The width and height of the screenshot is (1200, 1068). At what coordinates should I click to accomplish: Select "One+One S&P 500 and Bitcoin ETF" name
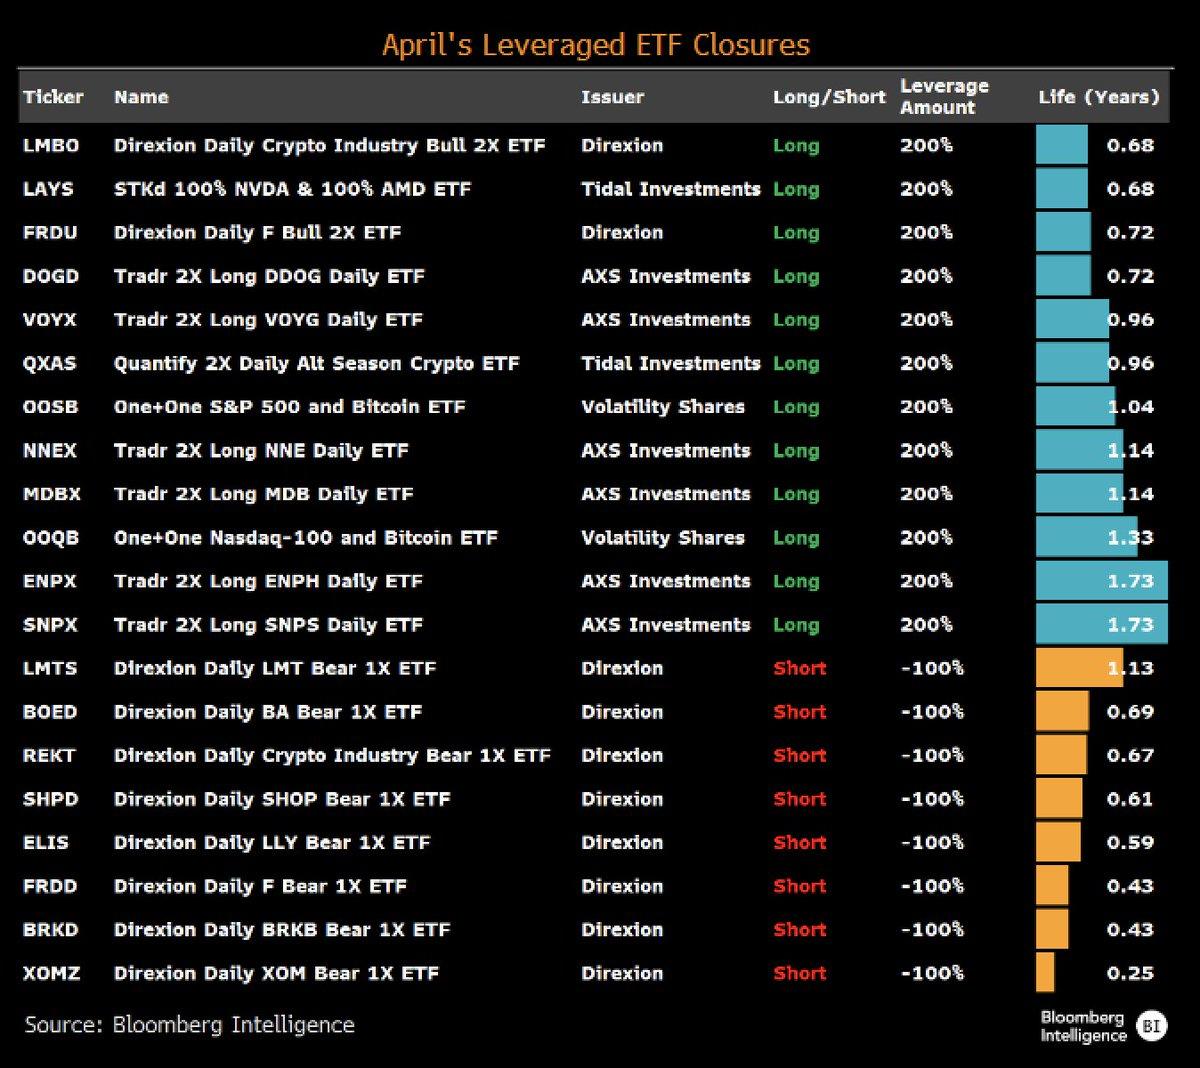290,407
